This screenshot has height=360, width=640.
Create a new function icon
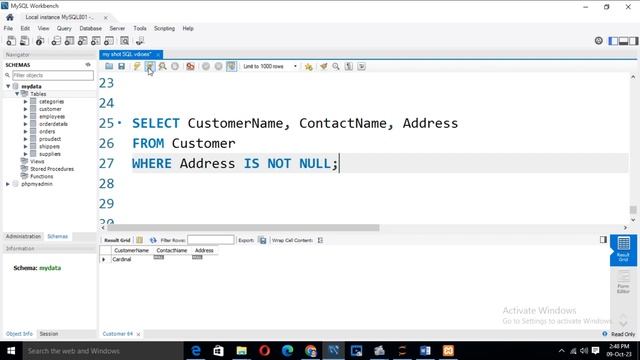109,41
